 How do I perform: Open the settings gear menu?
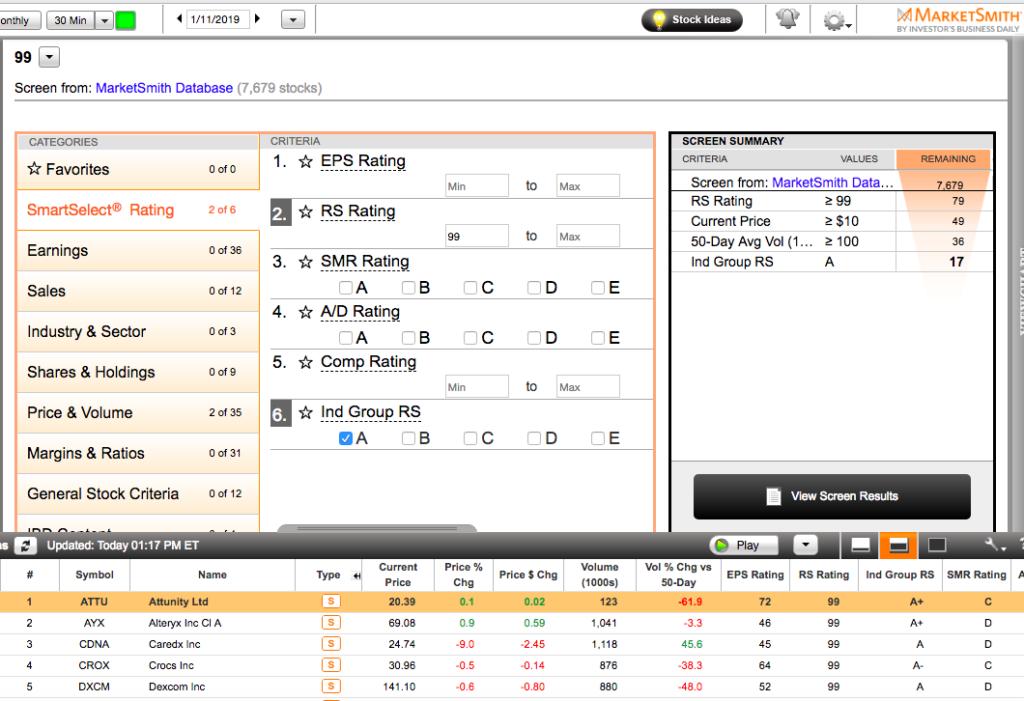point(837,20)
